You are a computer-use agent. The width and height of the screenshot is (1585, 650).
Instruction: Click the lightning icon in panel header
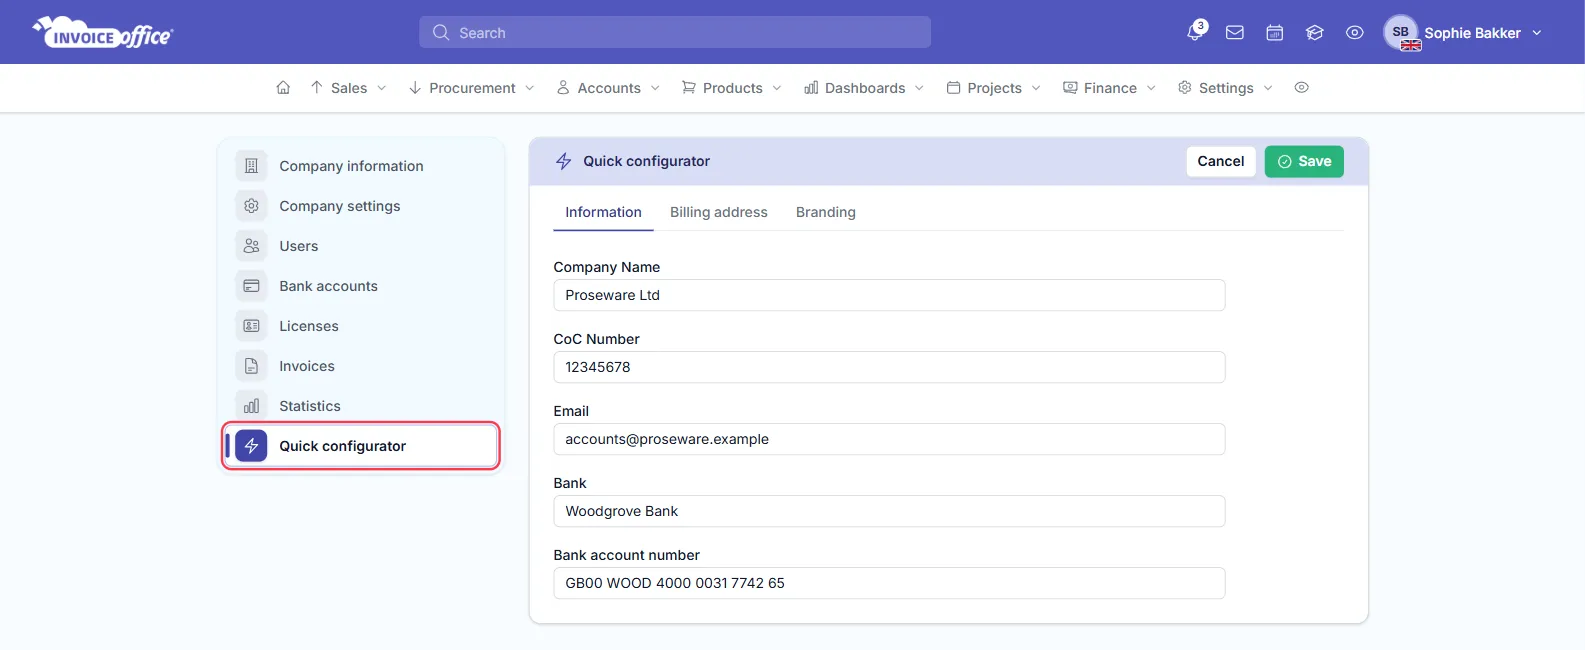click(x=564, y=161)
